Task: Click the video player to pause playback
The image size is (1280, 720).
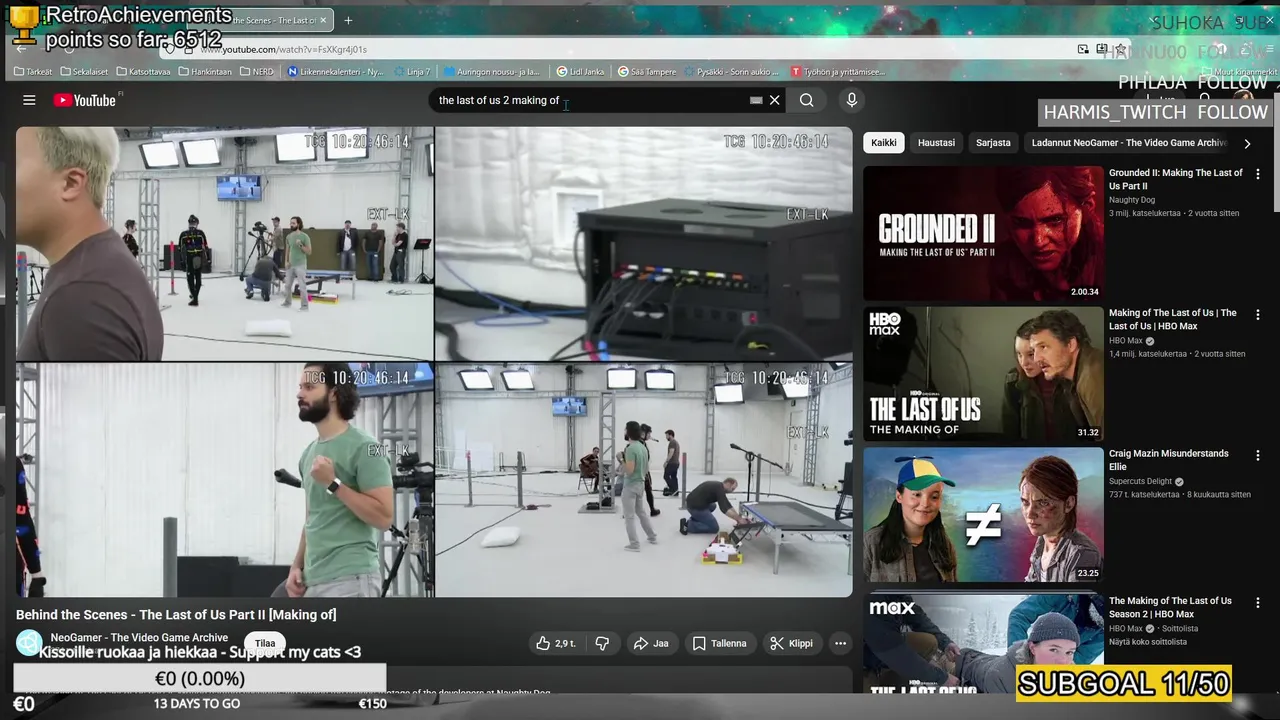Action: (434, 362)
